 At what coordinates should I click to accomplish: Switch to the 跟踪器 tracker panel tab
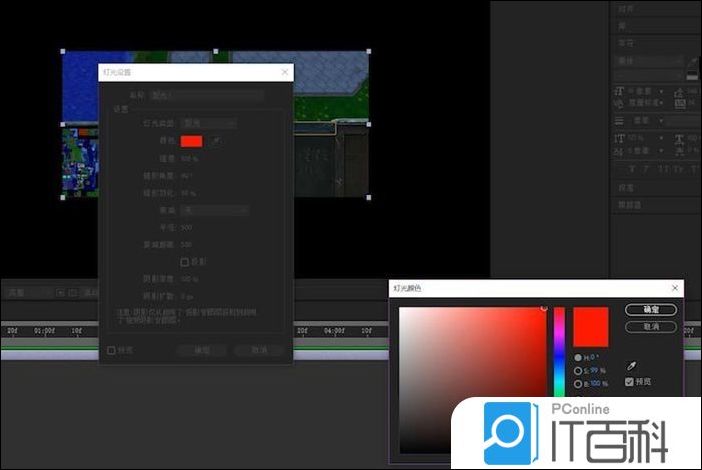[x=629, y=205]
